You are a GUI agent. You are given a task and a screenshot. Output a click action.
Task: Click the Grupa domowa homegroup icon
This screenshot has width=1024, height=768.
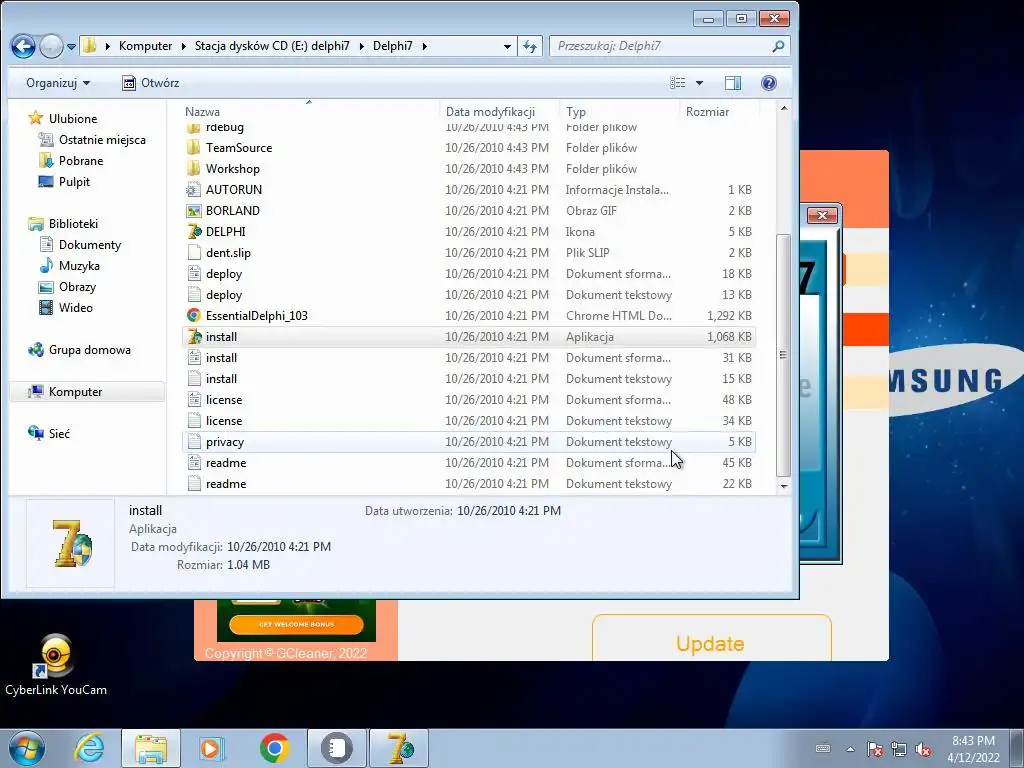click(x=35, y=350)
